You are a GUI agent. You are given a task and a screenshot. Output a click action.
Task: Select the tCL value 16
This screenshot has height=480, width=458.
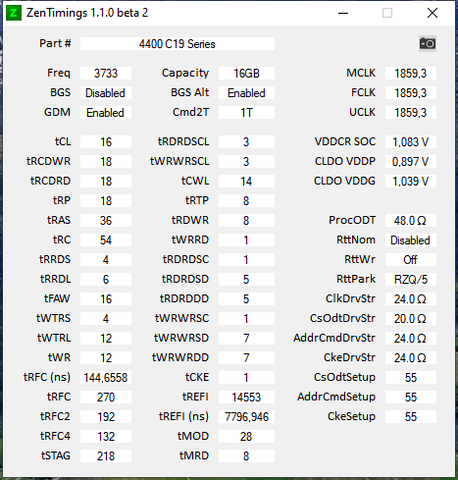[x=106, y=142]
